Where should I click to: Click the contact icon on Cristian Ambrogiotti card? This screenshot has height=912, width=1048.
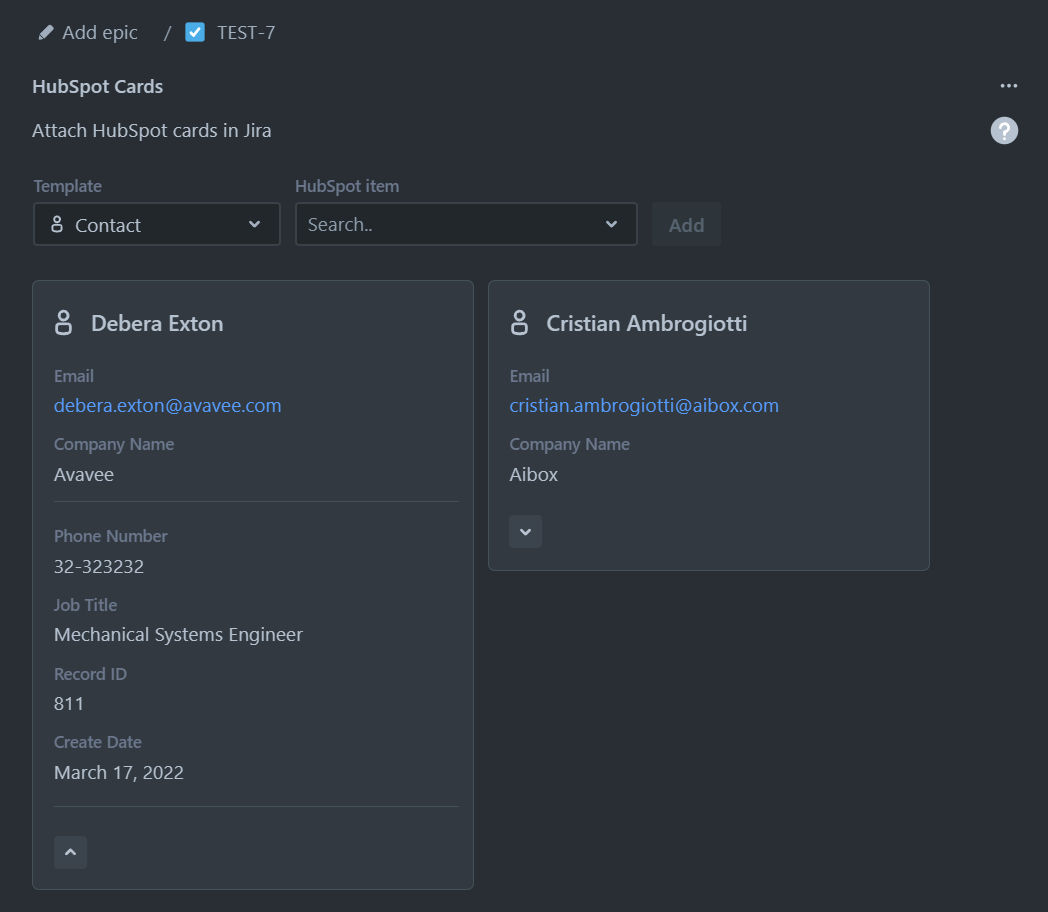(519, 323)
